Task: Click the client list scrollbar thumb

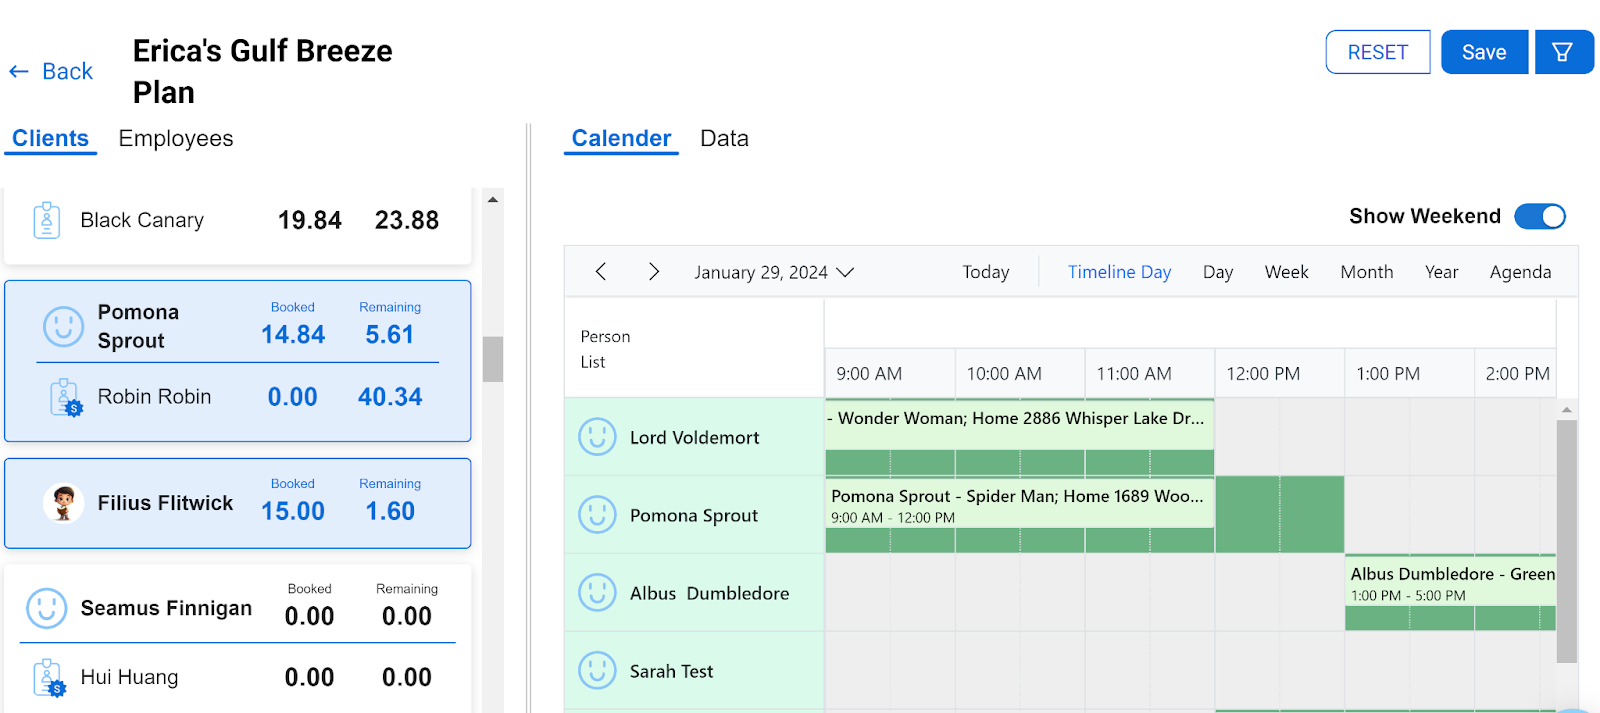Action: pyautogui.click(x=492, y=359)
